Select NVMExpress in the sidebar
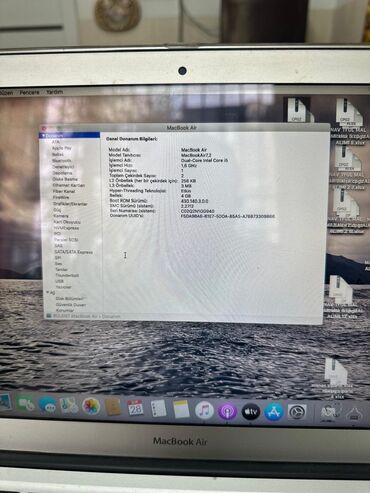Image resolution: width=370 pixels, height=493 pixels. pos(66,228)
